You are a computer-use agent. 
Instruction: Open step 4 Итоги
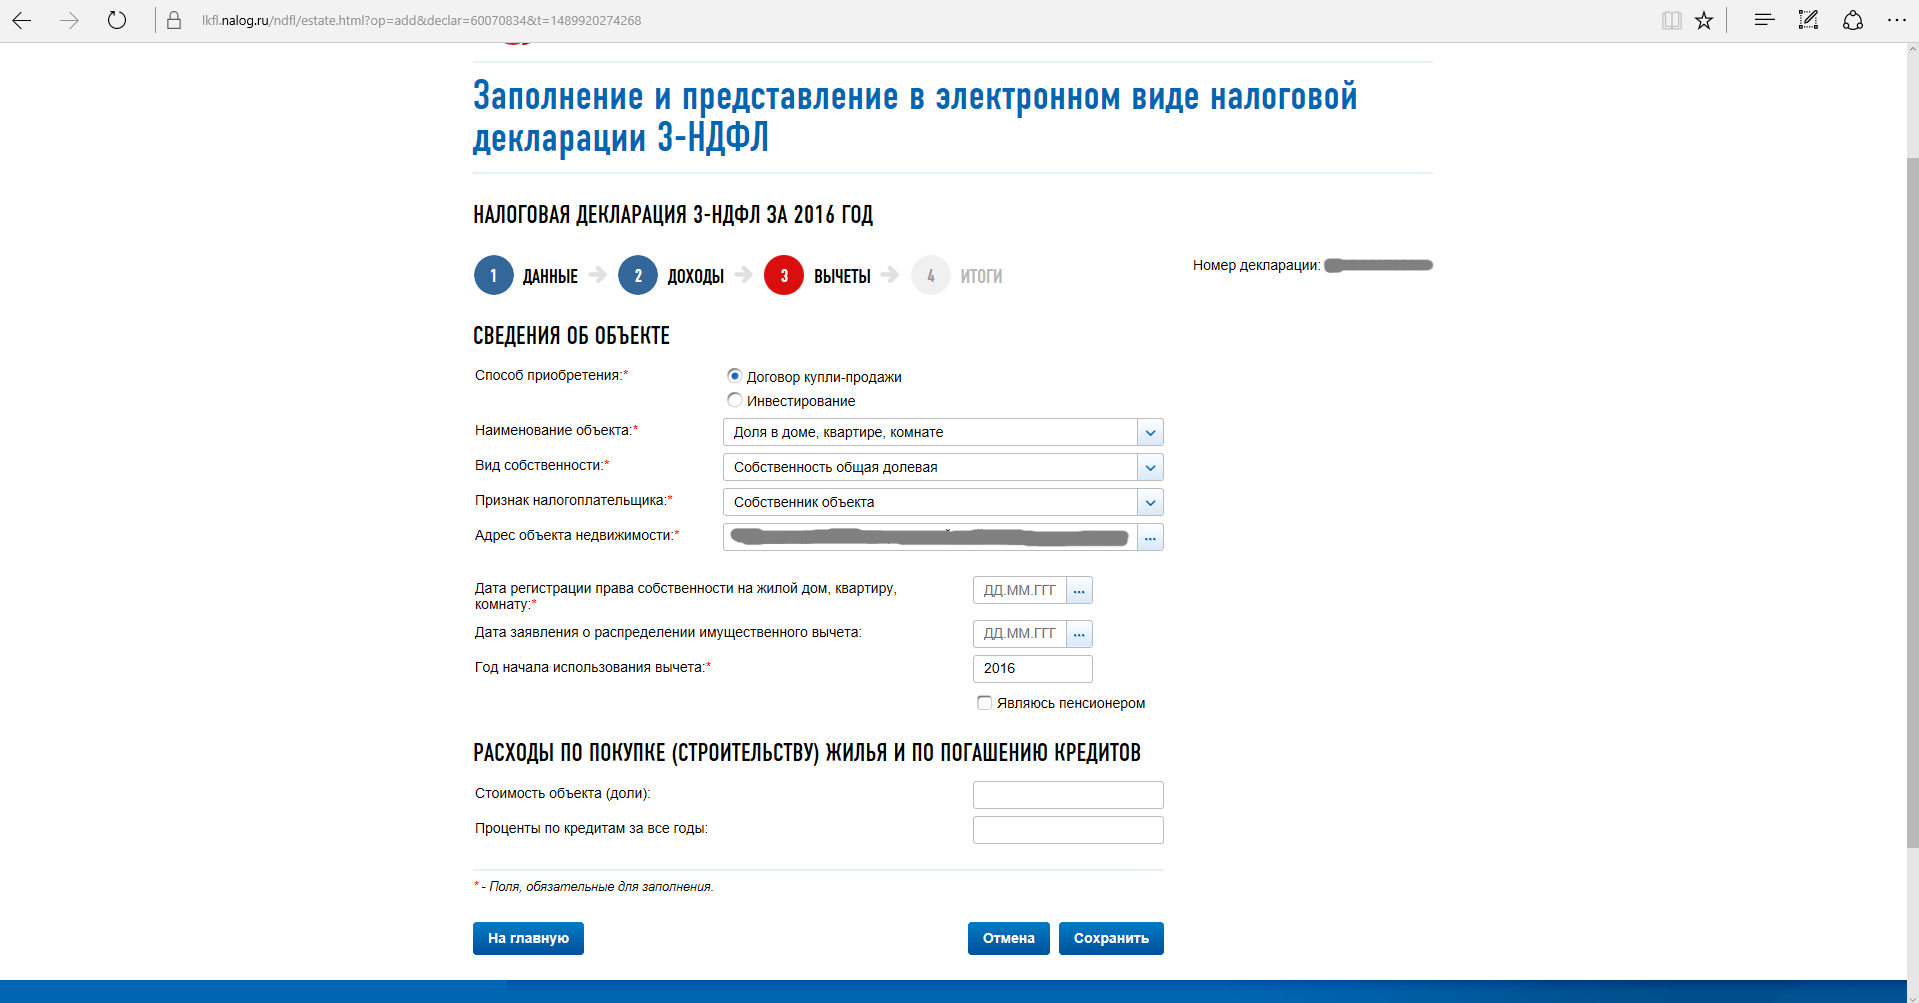click(957, 276)
